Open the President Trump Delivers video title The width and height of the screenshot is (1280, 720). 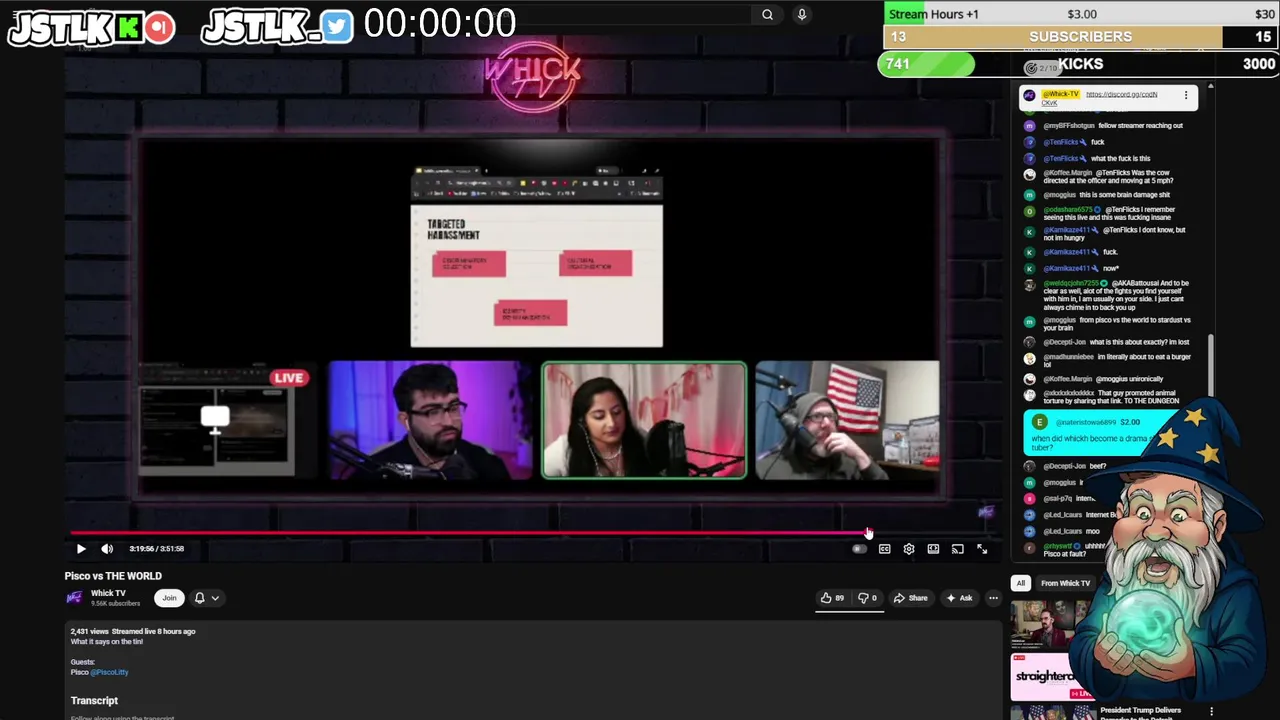pos(1141,714)
